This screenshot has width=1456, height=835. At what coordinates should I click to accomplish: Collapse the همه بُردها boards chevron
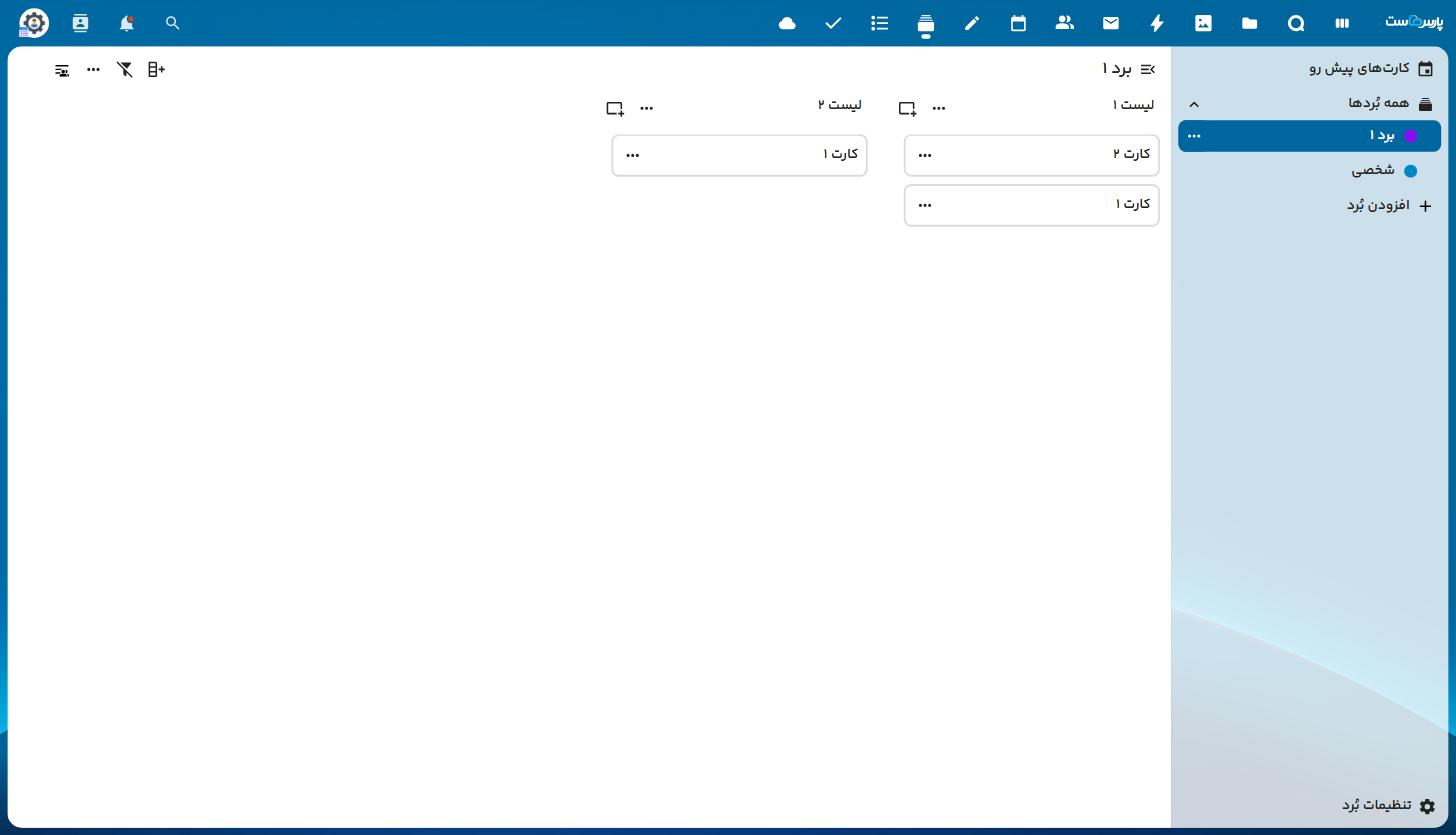(x=1194, y=104)
